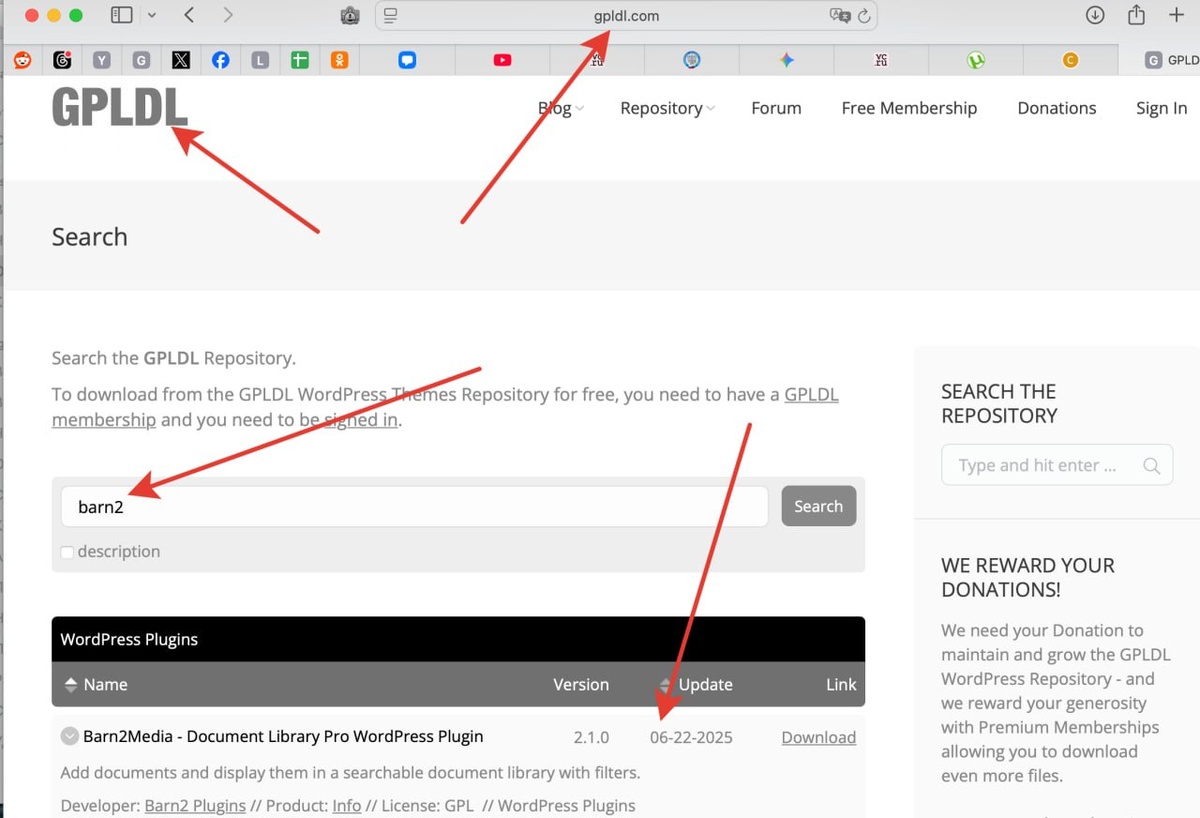The image size is (1200, 818).
Task: Open the reader/page menu icon in address bar
Action: pyautogui.click(x=391, y=16)
